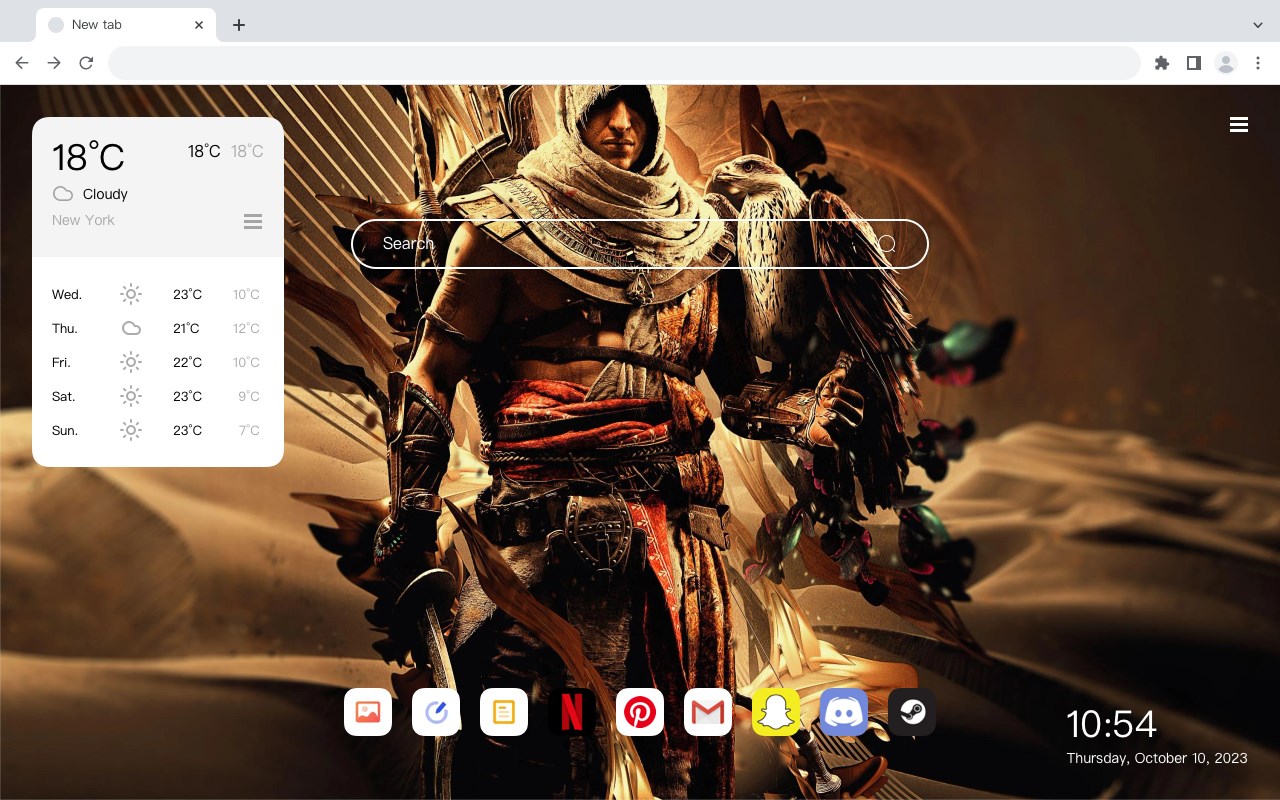Expand the tab search chevron
This screenshot has height=800, width=1280.
point(1258,25)
